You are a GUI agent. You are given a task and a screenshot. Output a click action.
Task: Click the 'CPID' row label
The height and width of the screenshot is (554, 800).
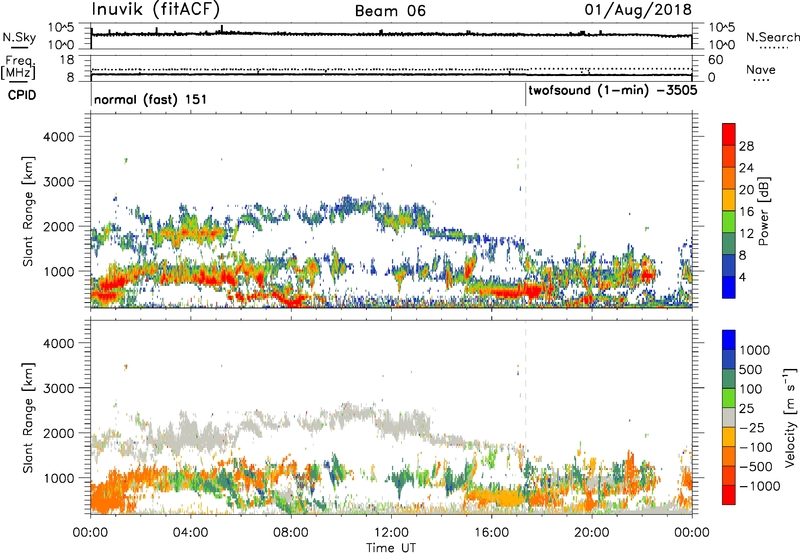(x=22, y=95)
